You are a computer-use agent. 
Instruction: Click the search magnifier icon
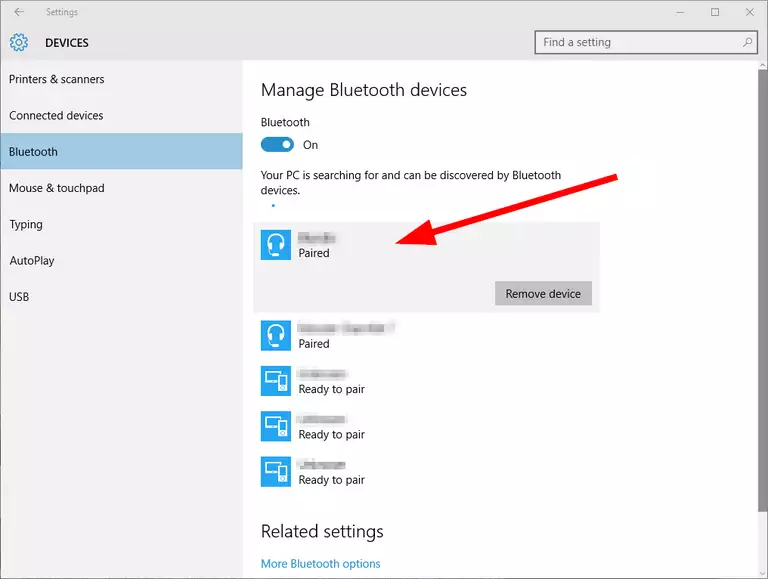coord(748,43)
